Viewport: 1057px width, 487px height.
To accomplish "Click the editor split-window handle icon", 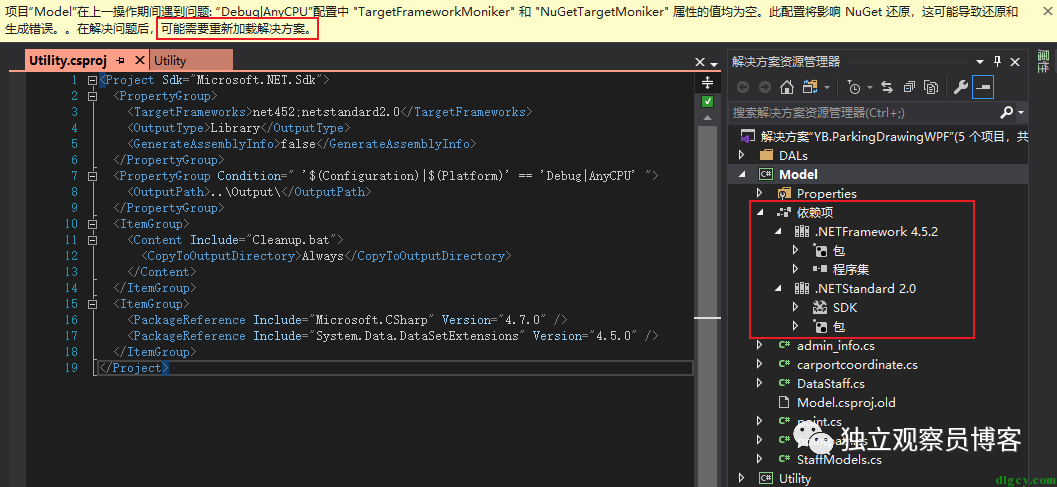I will tap(707, 83).
